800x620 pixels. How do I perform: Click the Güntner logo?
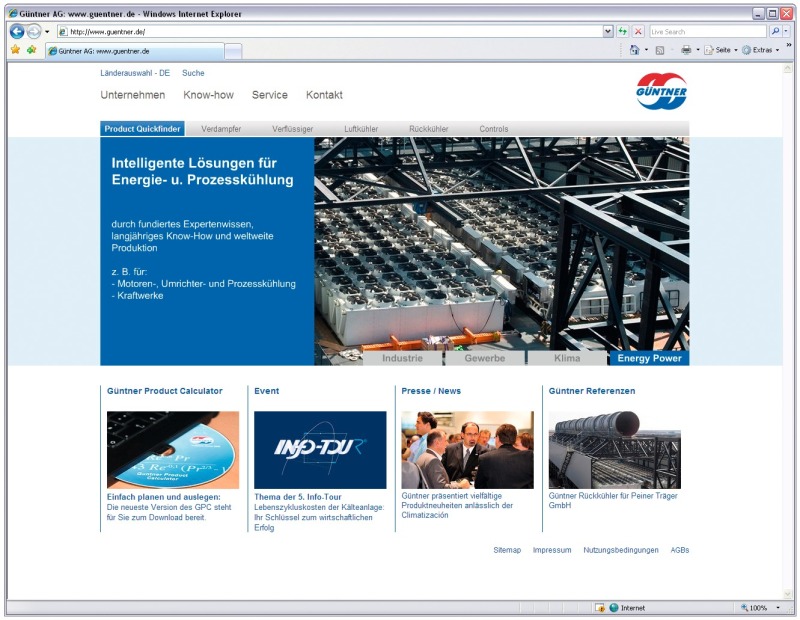tap(662, 91)
